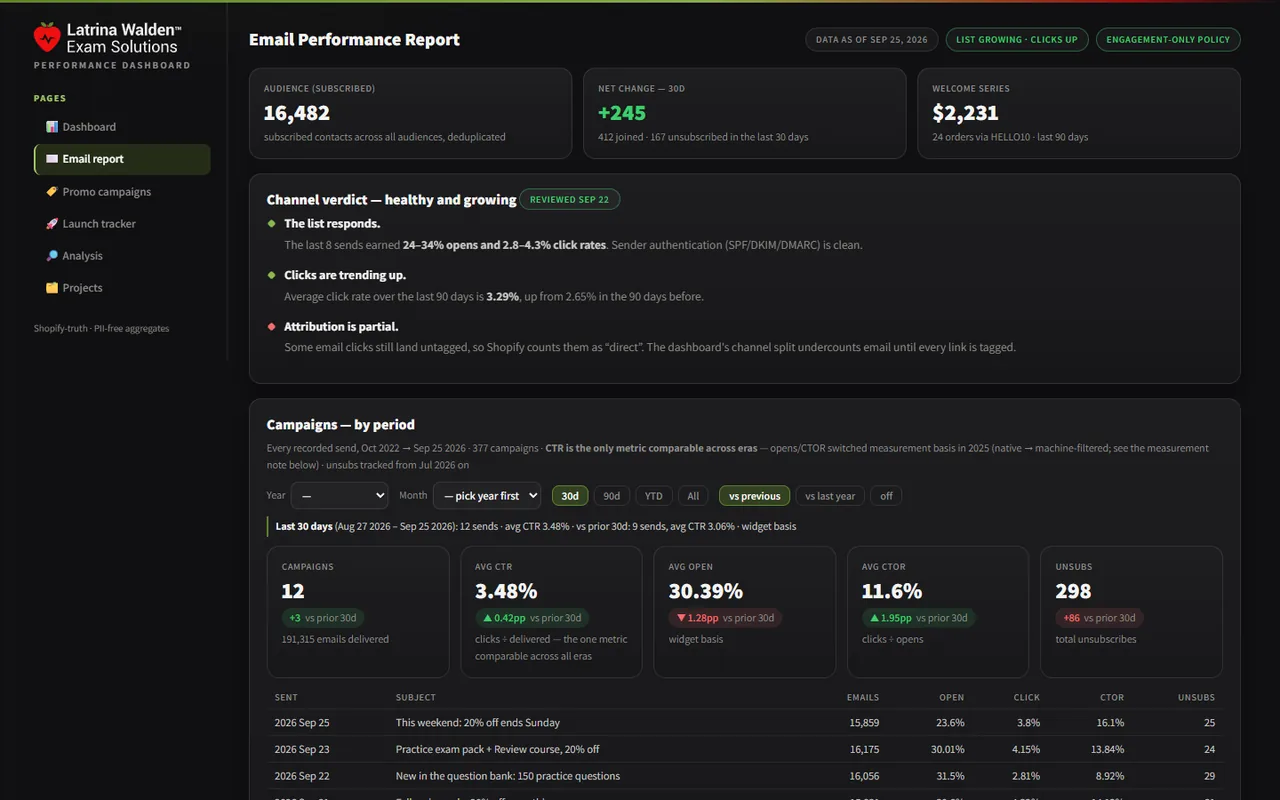Click the '2026 Sep 23' sent date cell

pyautogui.click(x=302, y=749)
